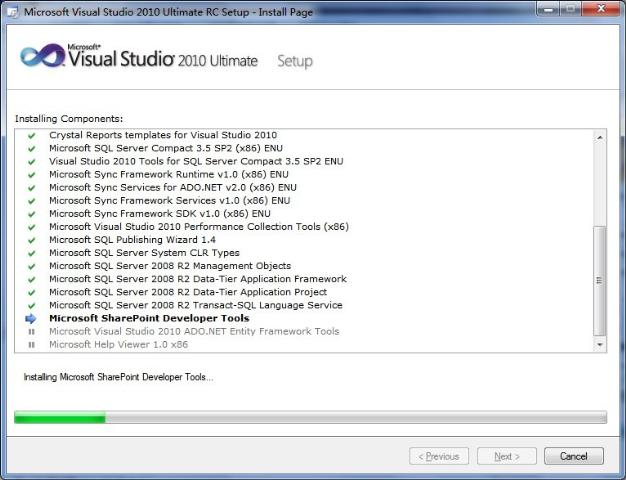Click checkmark next to Sync Framework SDK v1.0
The height and width of the screenshot is (480, 626).
[32, 214]
